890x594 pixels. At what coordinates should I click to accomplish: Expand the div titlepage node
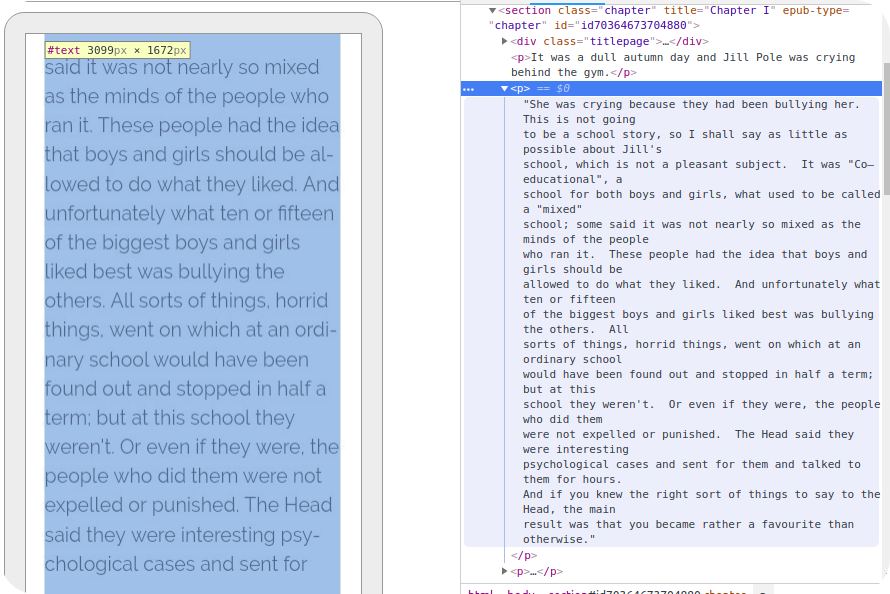(504, 41)
